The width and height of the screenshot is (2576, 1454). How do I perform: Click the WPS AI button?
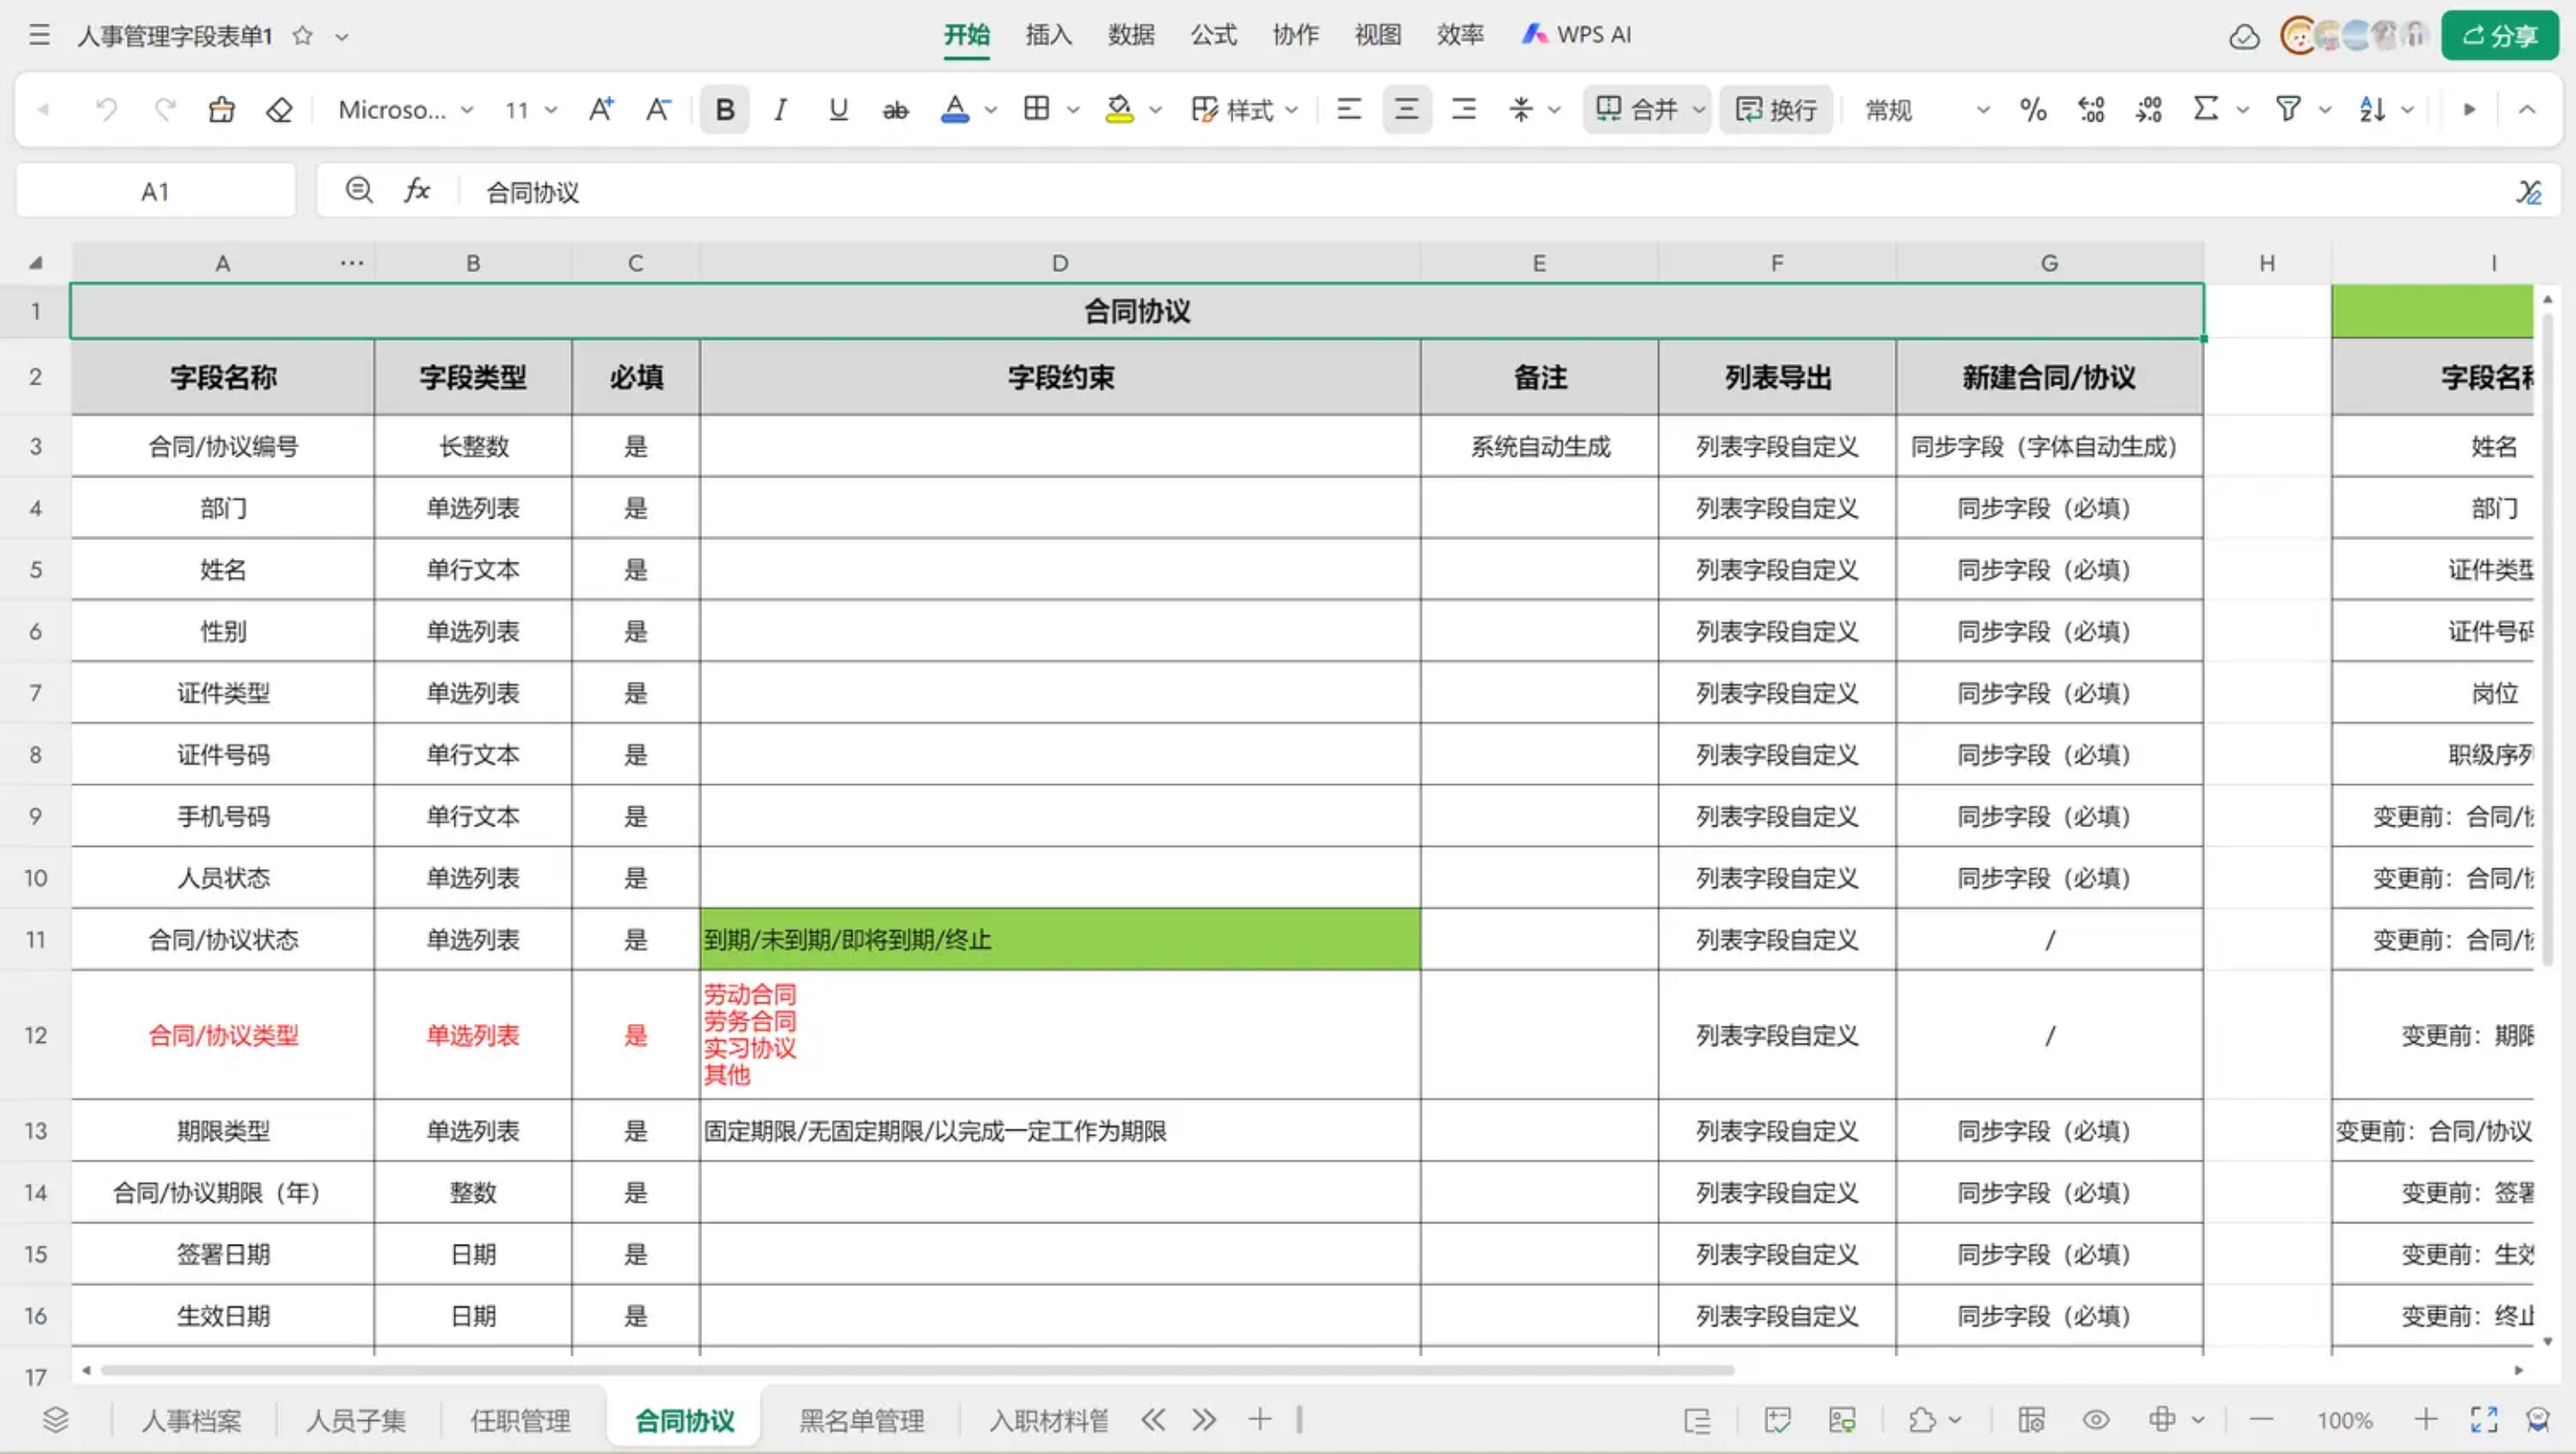click(x=1576, y=35)
